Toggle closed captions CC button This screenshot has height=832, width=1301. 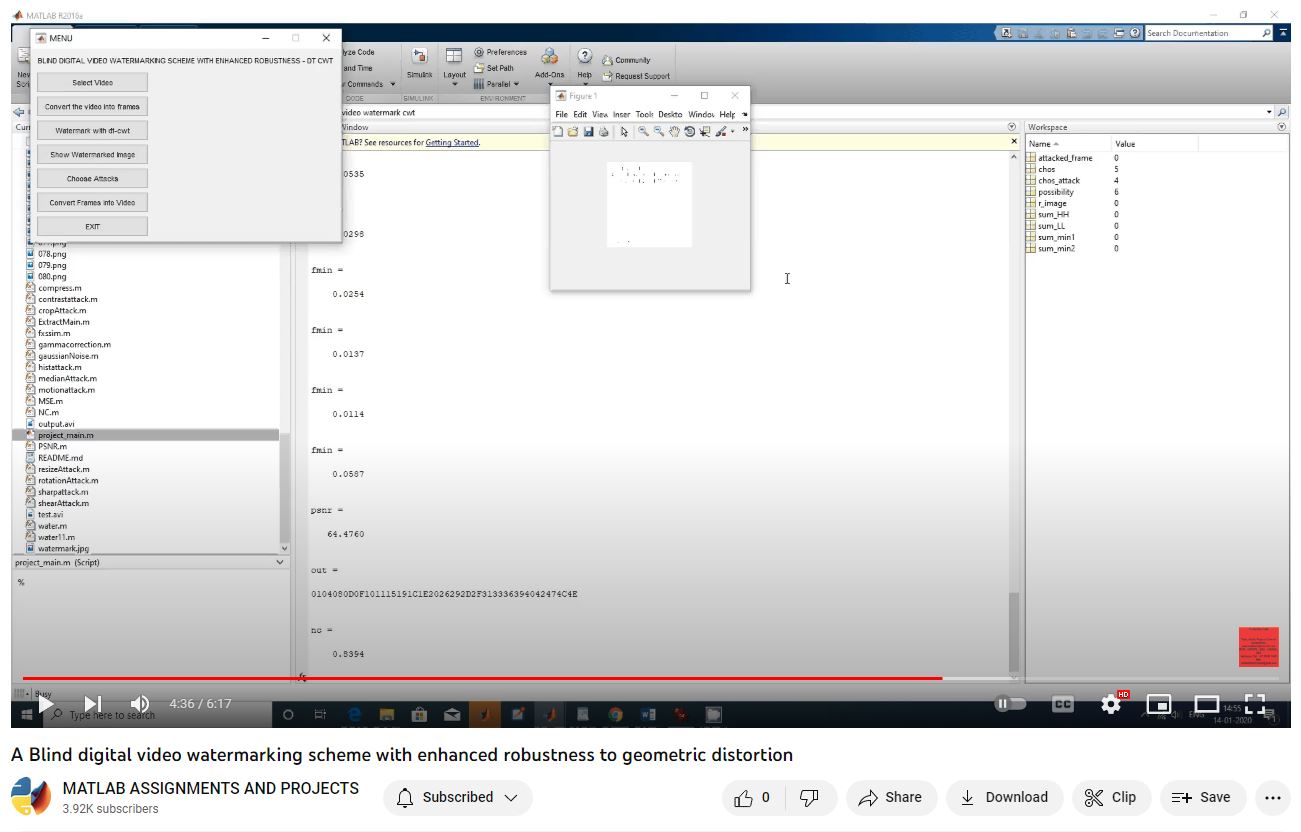tap(1063, 704)
